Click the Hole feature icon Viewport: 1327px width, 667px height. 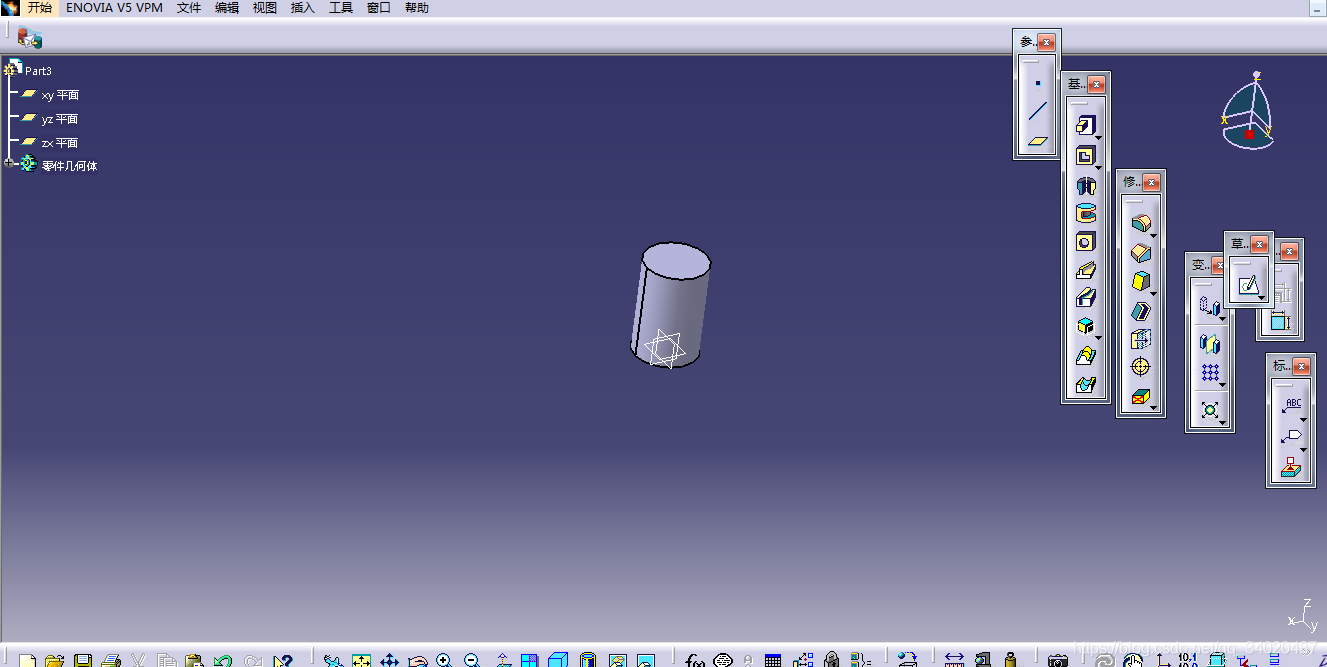(x=1085, y=241)
